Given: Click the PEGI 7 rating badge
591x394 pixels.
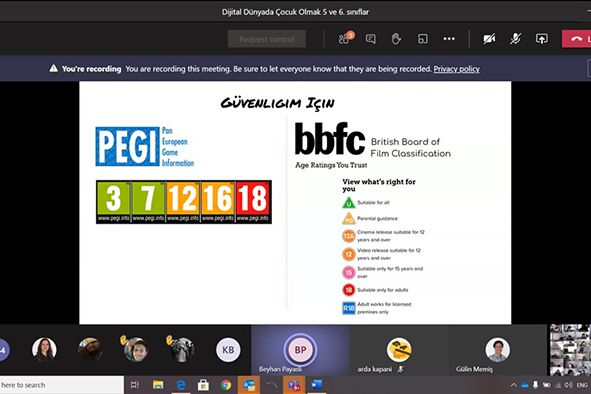Looking at the screenshot, I should coord(148,202).
